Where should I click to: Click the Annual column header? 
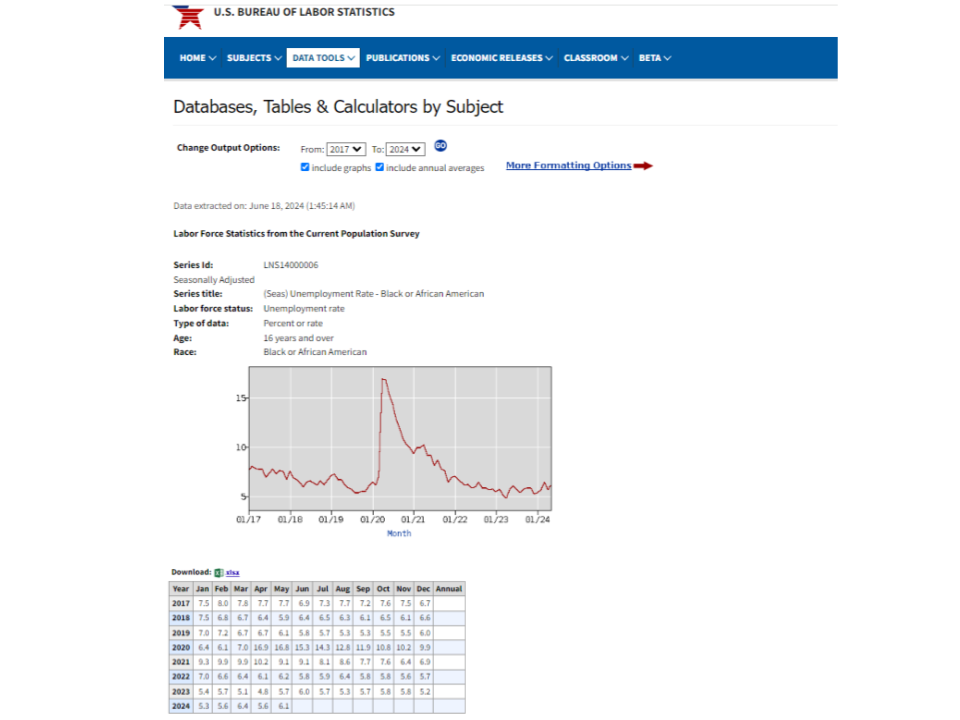pos(449,589)
